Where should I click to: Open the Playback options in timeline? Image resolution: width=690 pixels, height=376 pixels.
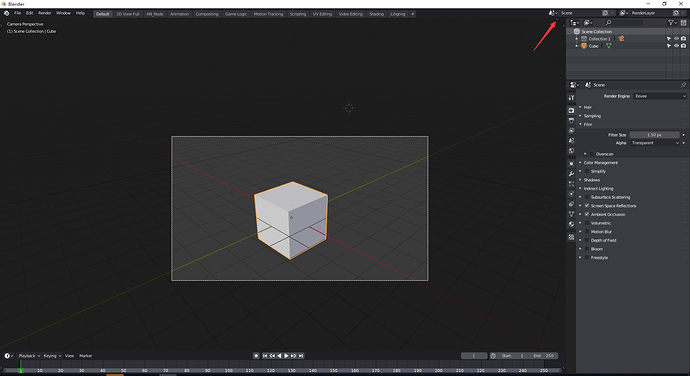[29, 356]
